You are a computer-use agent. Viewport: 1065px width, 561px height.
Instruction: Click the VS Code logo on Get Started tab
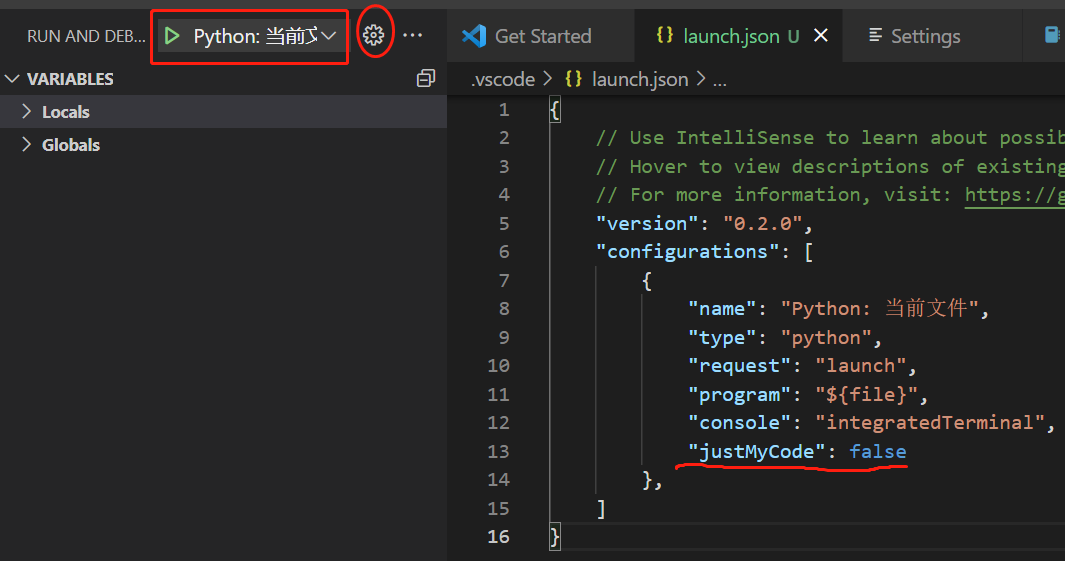tap(474, 36)
